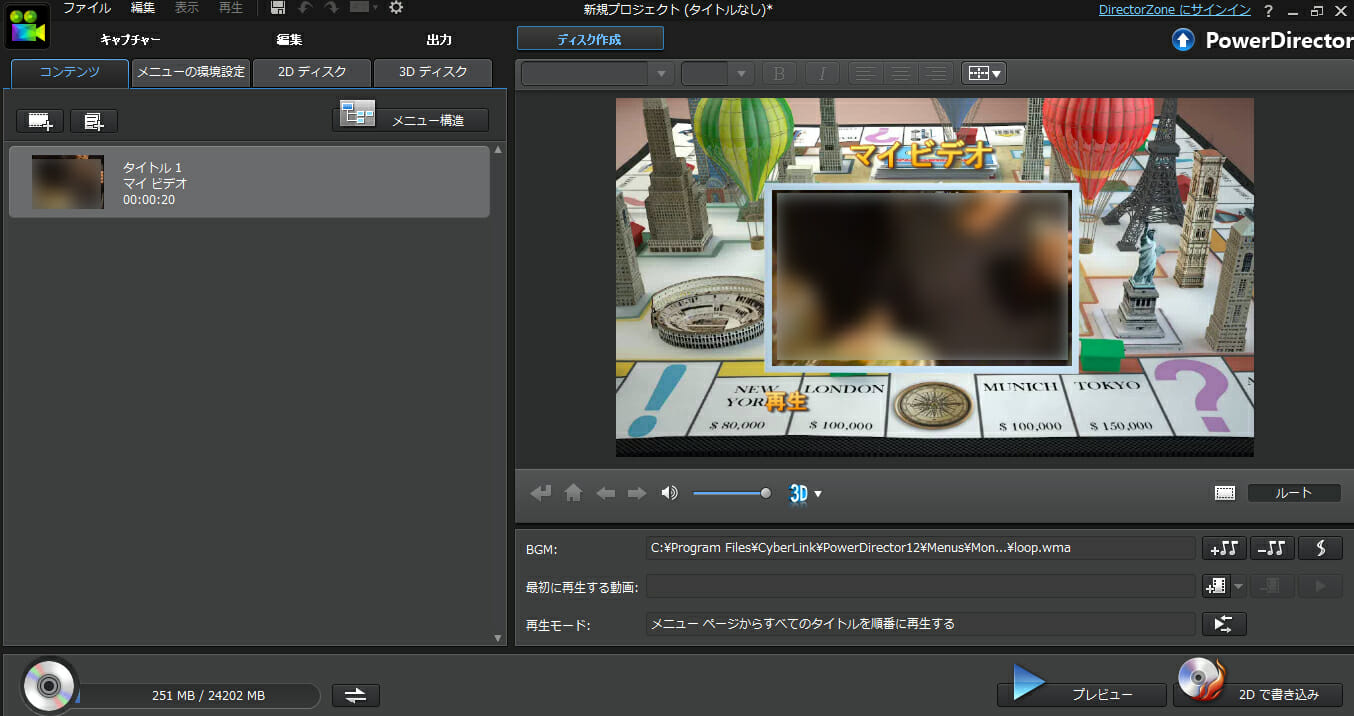Click the 再生モード description field

[x=921, y=624]
